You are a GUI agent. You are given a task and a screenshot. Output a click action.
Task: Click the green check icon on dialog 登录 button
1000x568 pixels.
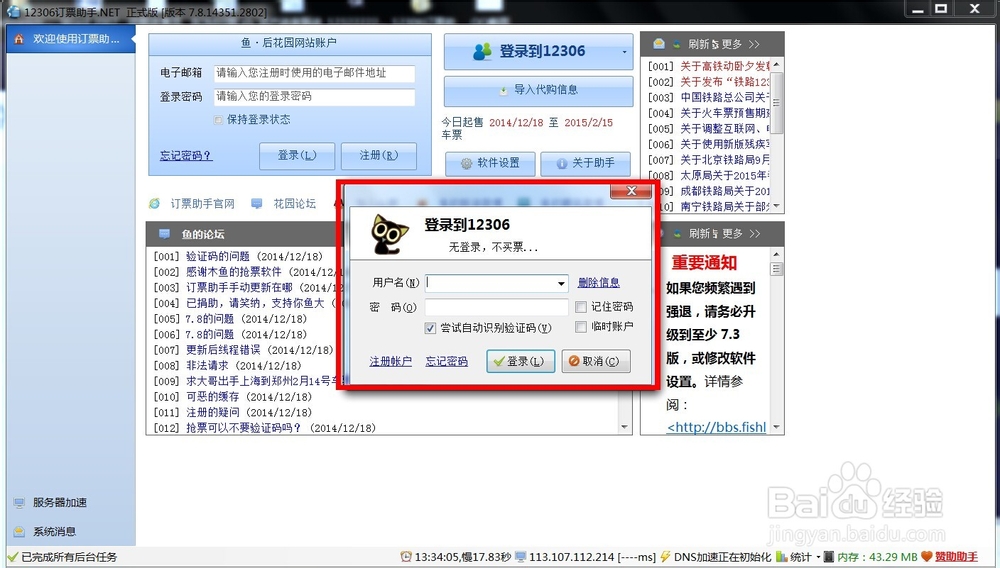(x=499, y=361)
